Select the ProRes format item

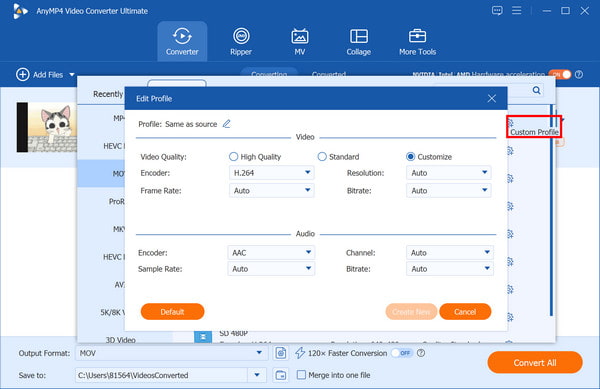tap(101, 201)
